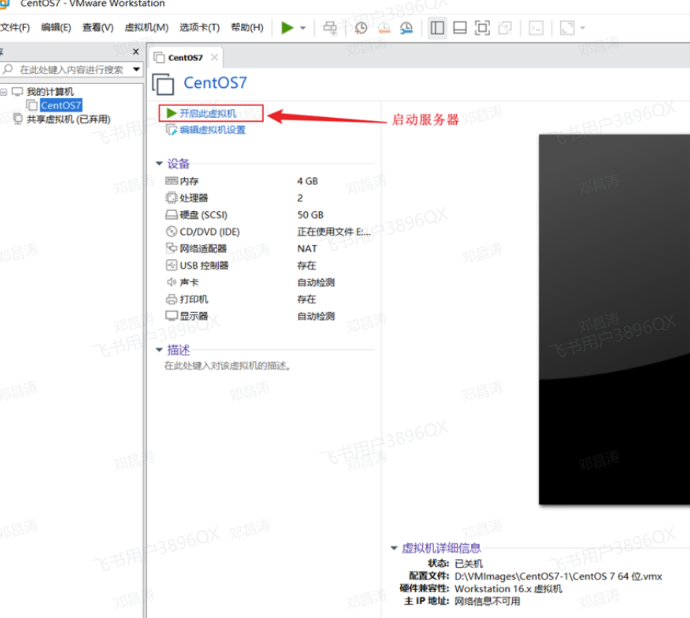Viewport: 690px width, 618px height.
Task: Close the CentOS7 tab
Action: (x=214, y=57)
